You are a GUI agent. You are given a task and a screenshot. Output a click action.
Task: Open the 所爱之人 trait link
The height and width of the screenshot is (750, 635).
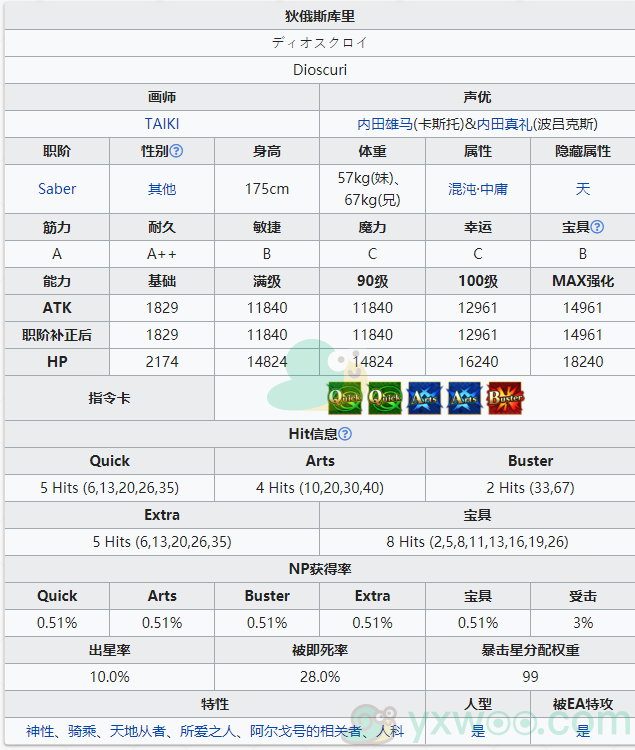208,731
